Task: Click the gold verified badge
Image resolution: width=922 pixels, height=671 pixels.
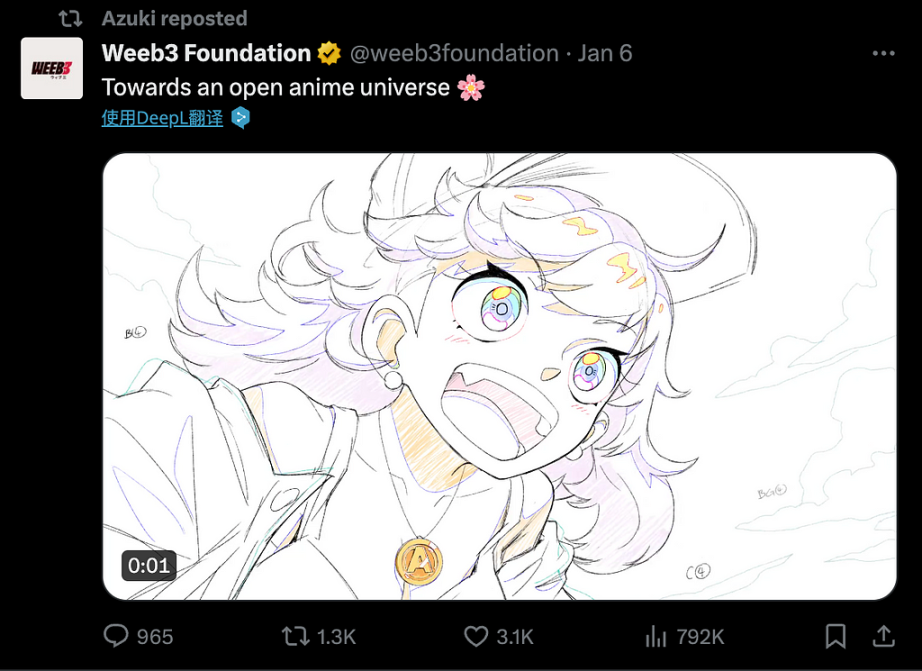Action: click(x=329, y=54)
